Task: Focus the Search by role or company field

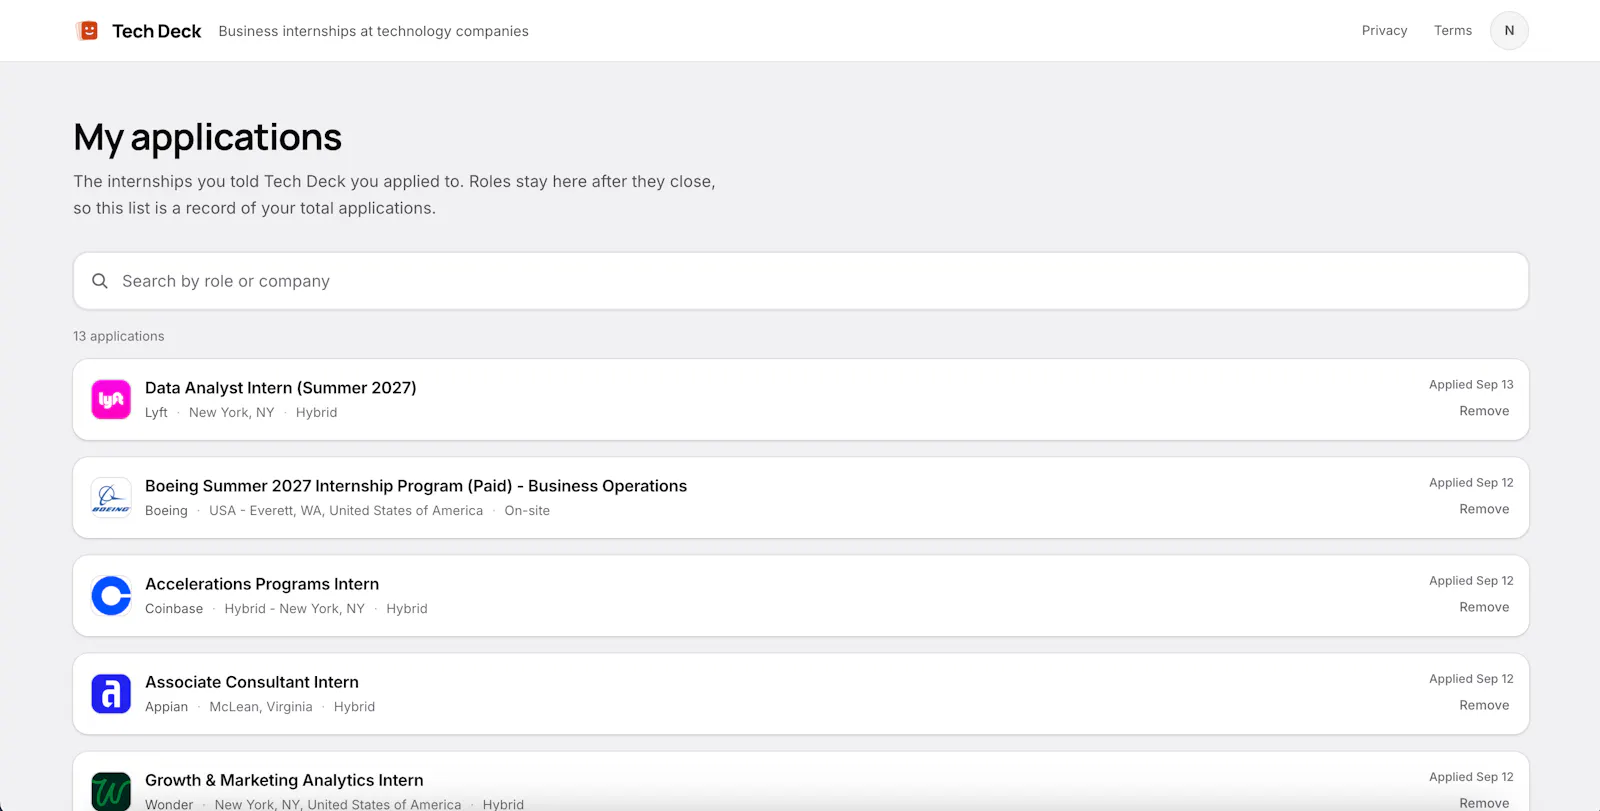Action: [801, 281]
